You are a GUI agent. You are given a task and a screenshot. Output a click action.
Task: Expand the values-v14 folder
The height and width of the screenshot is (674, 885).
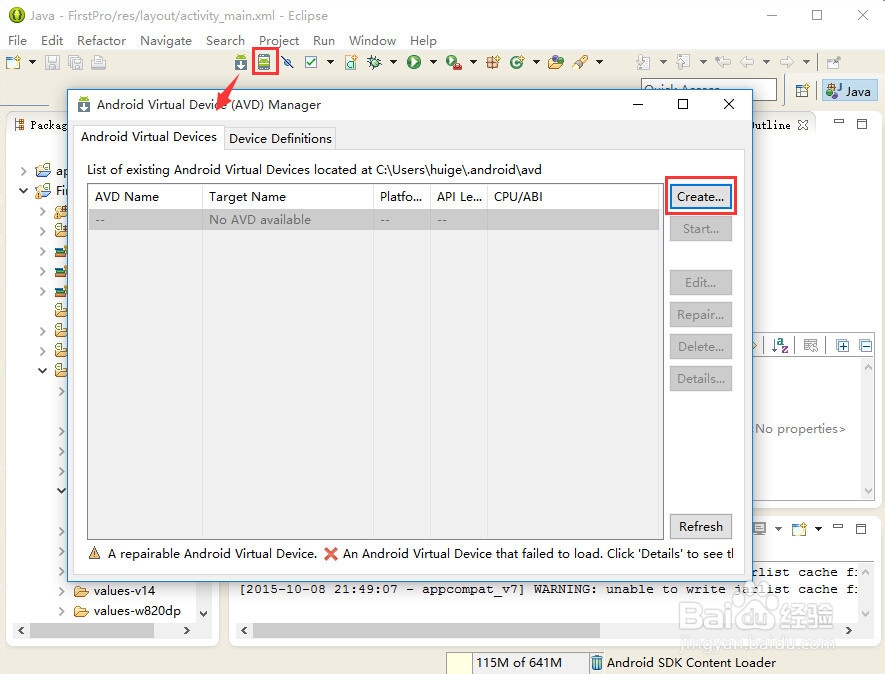[x=62, y=591]
